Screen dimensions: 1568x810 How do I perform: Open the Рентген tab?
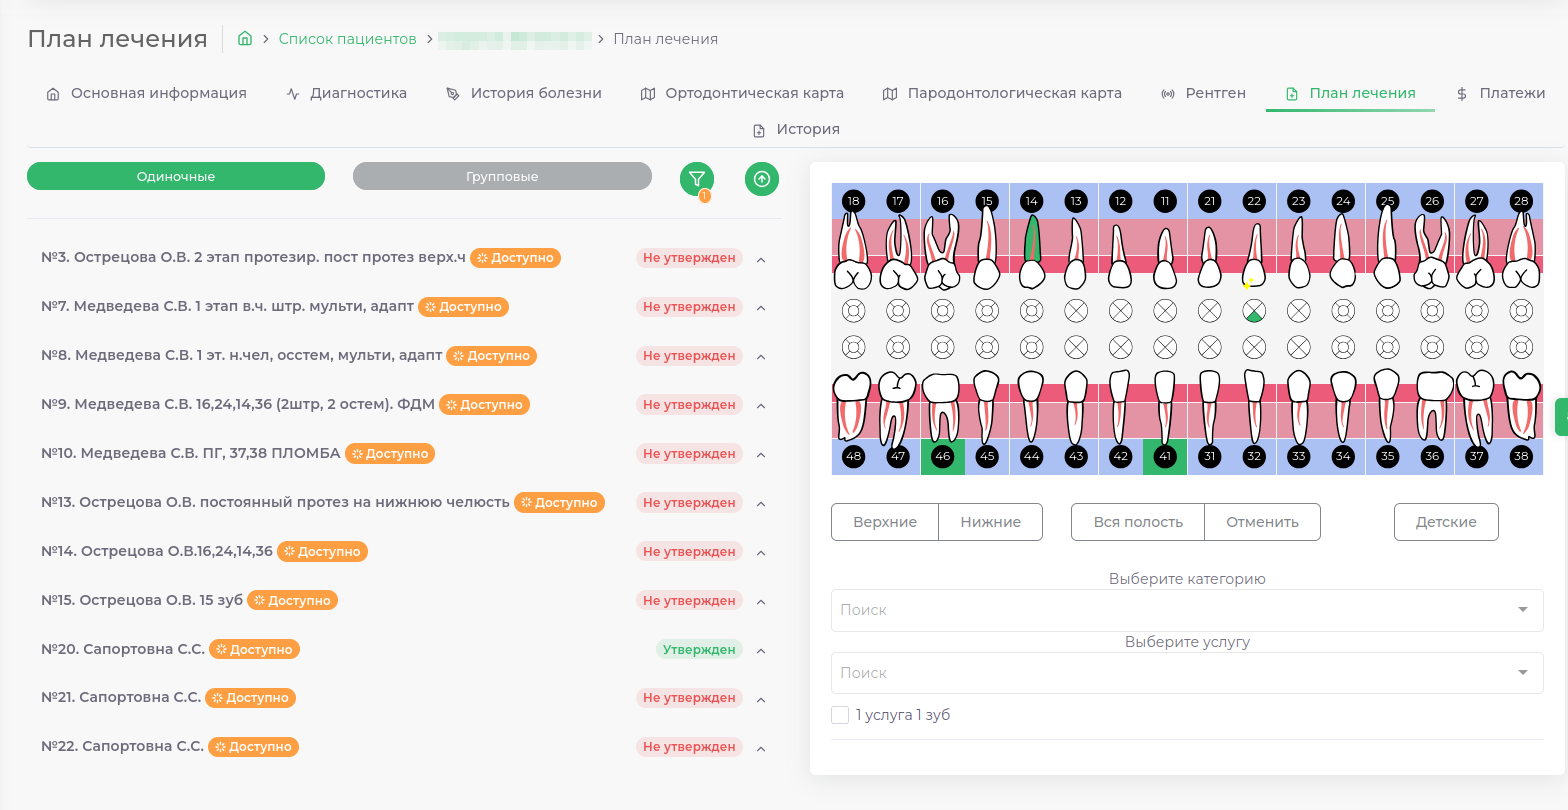(x=1203, y=93)
